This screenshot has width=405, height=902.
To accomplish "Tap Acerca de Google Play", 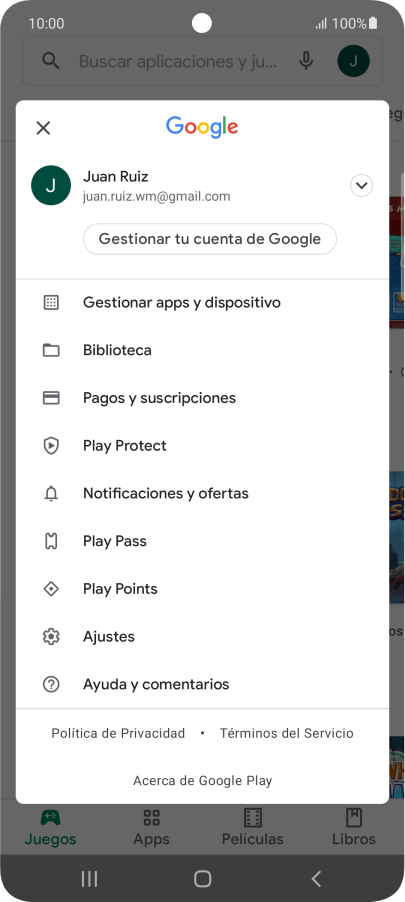I will (x=202, y=781).
